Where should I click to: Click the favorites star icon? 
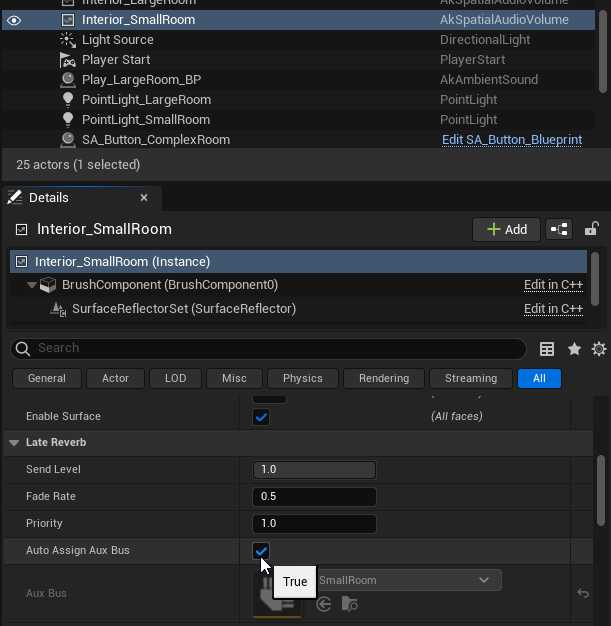[574, 349]
